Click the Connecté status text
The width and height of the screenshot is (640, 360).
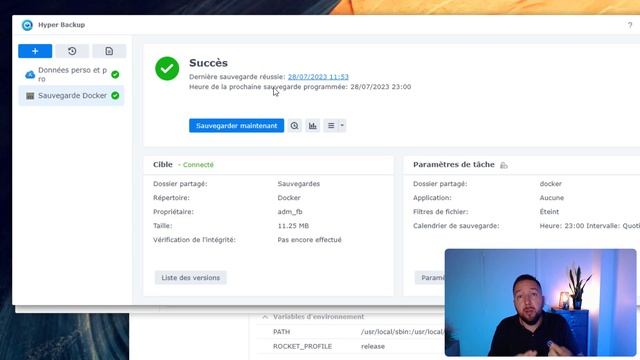point(198,165)
